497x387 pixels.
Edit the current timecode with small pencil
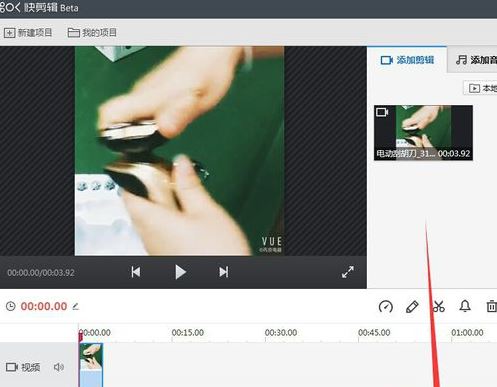click(76, 306)
